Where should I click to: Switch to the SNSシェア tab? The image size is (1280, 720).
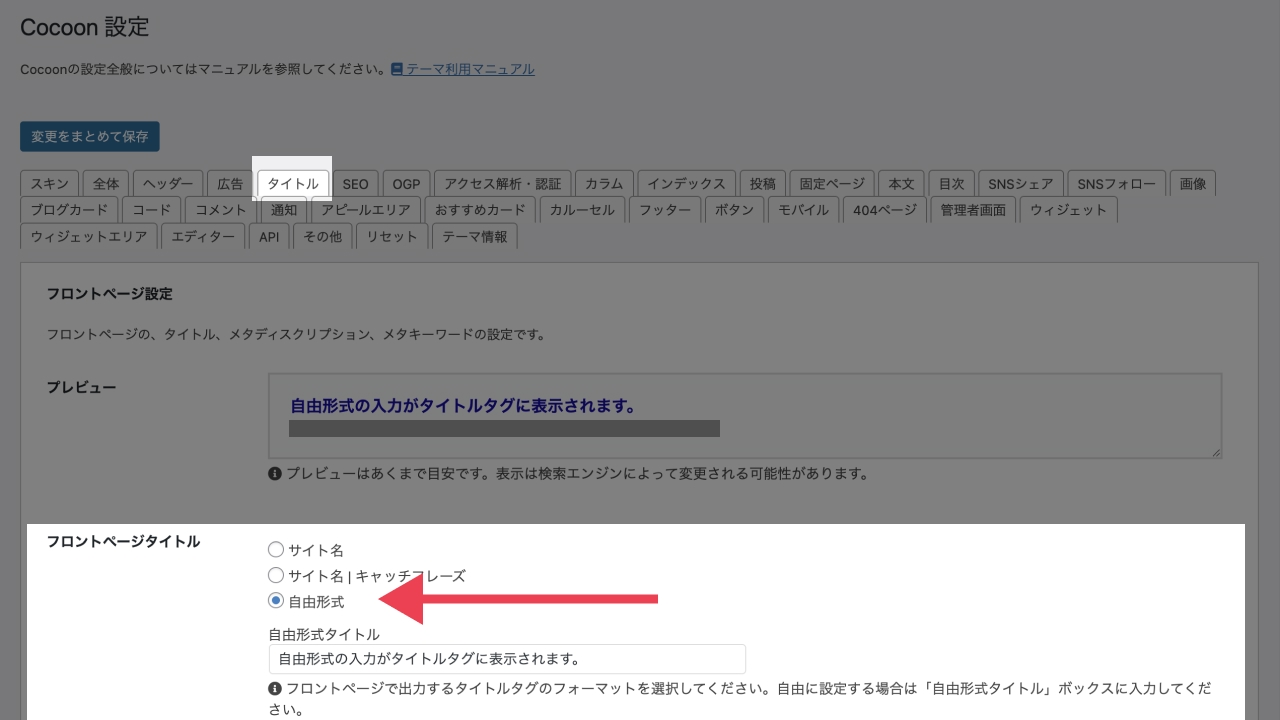click(x=1021, y=184)
